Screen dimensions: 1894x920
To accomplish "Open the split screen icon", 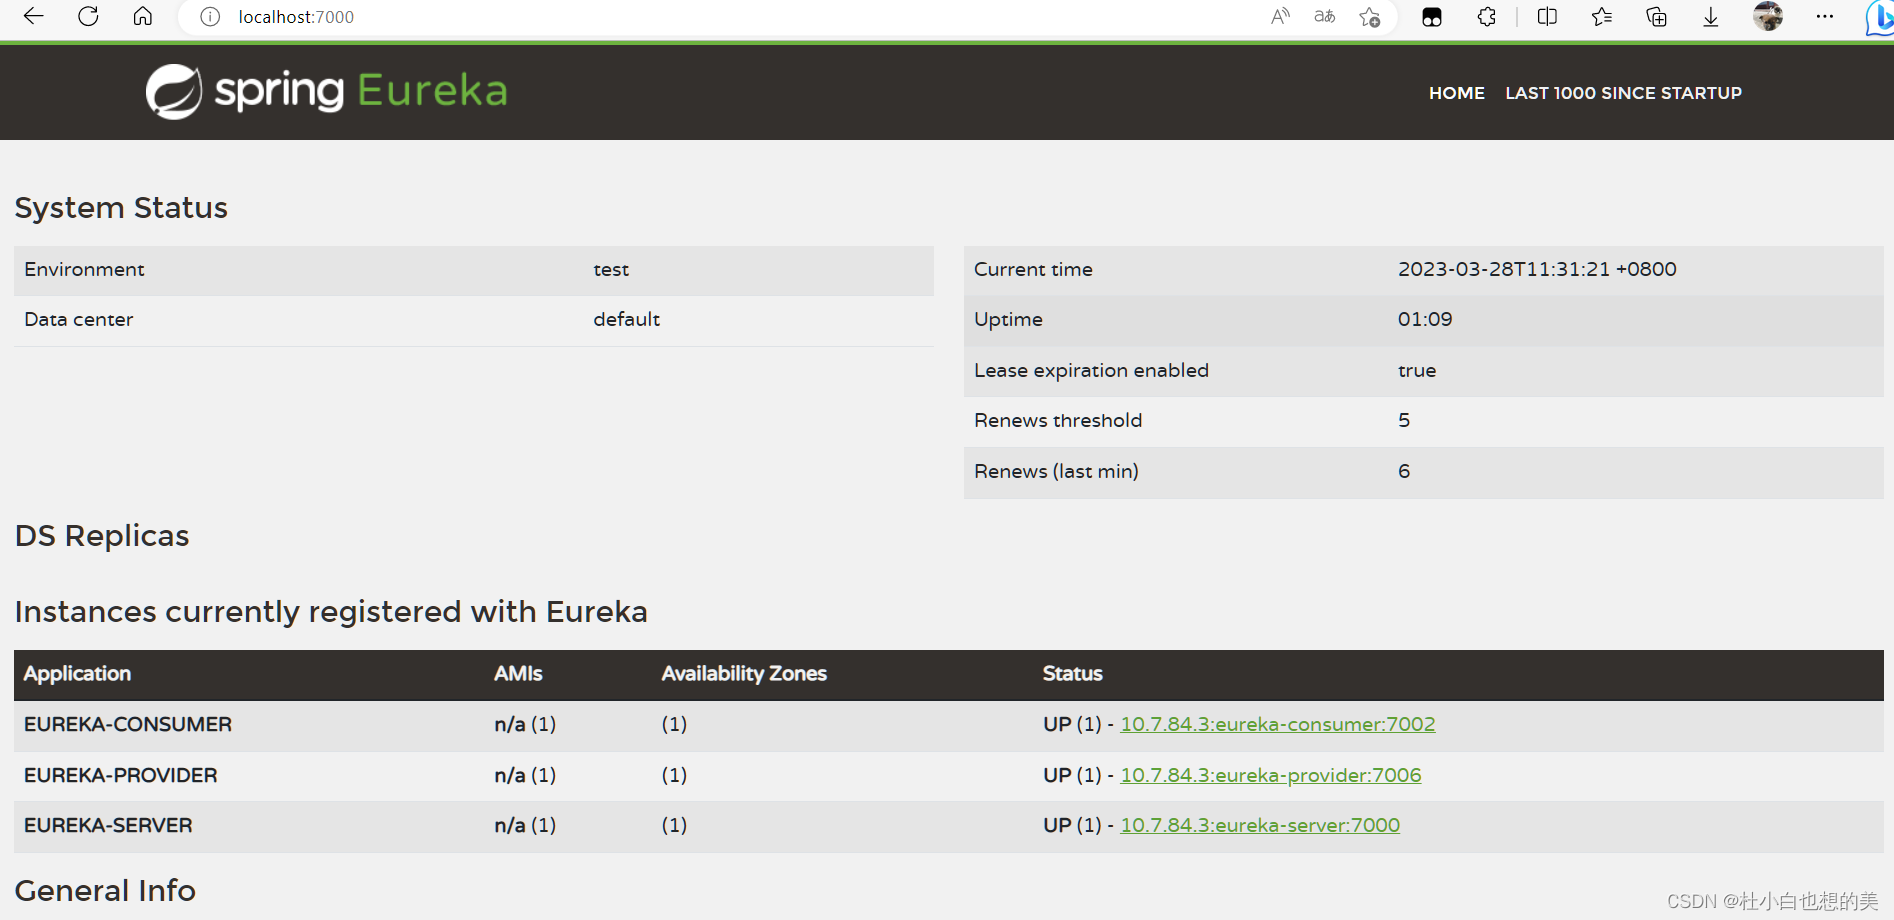I will [1547, 17].
